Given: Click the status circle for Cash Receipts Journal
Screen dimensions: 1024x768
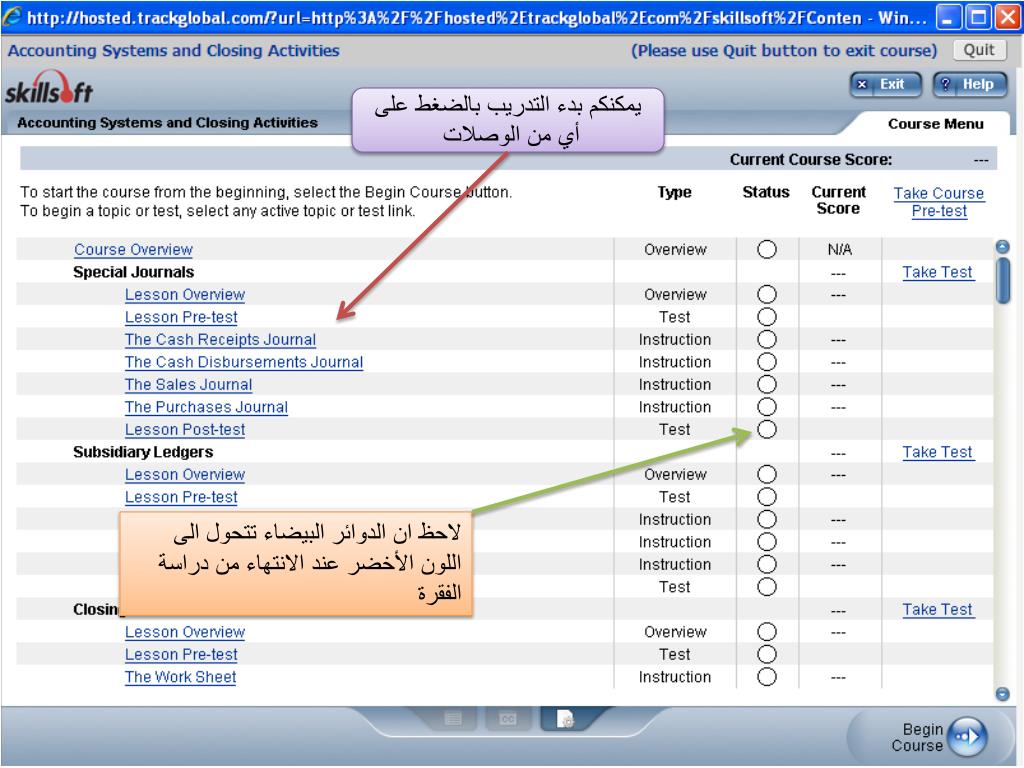Looking at the screenshot, I should click(x=767, y=340).
